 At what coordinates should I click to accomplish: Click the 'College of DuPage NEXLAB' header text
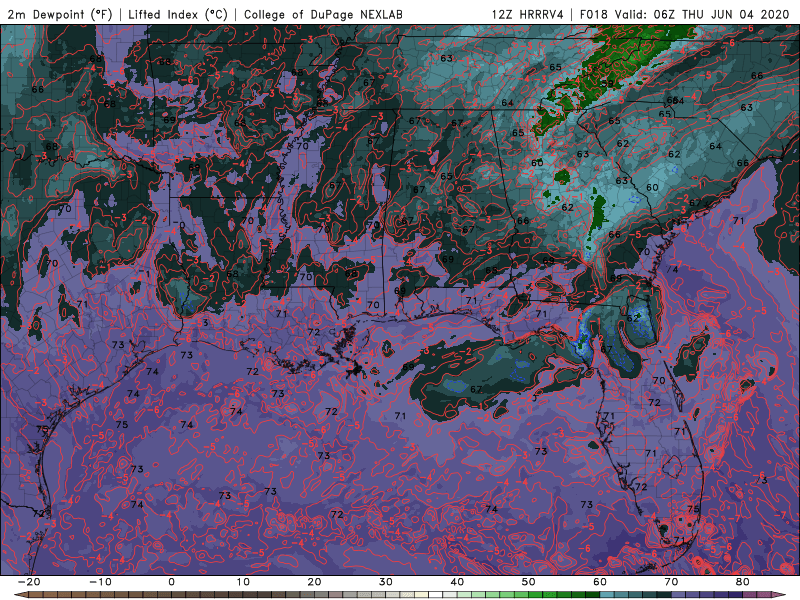tap(323, 15)
